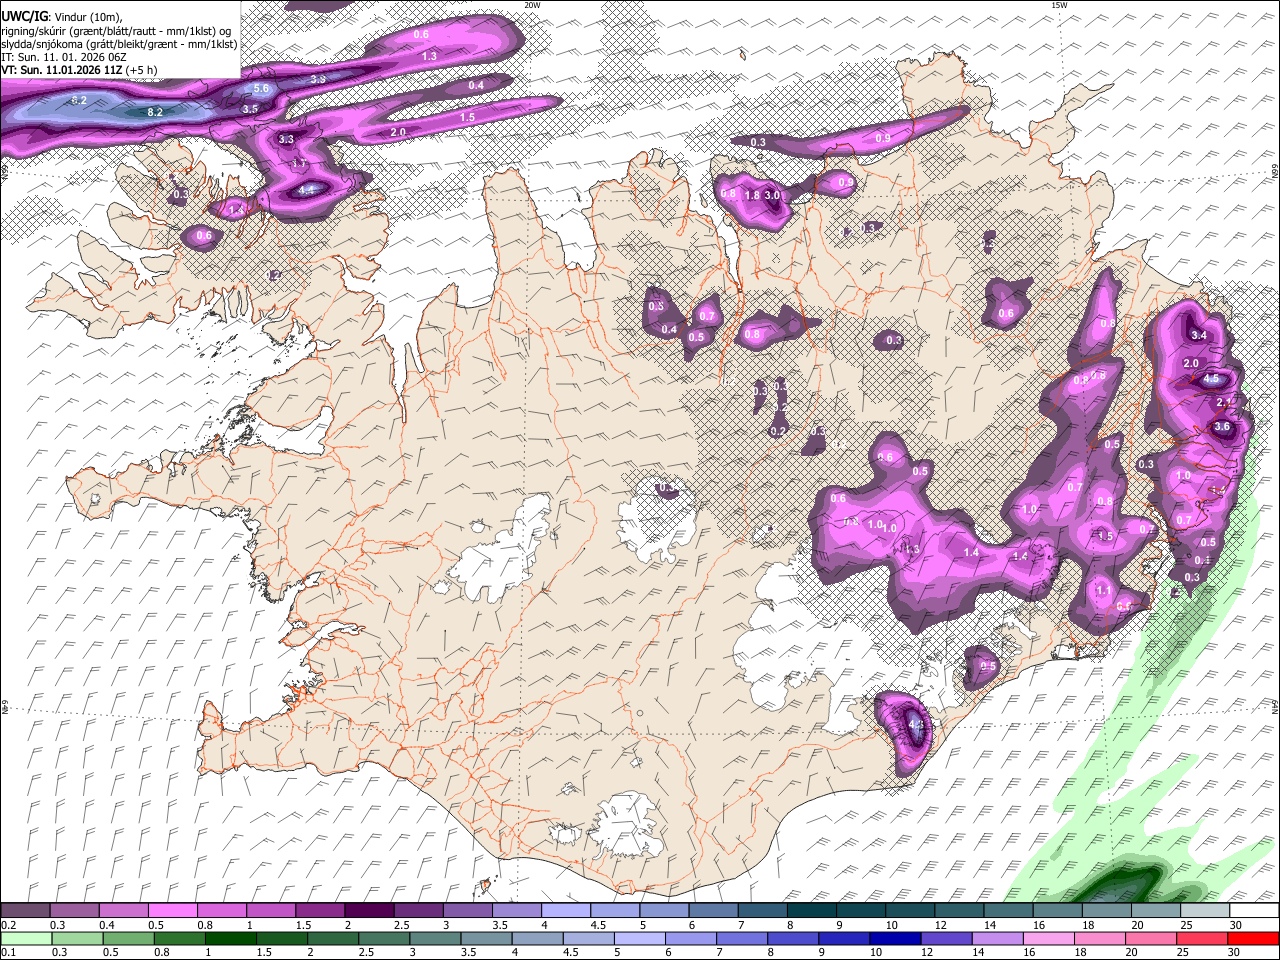Pick the darkest green swatch between 1 and 1.5, lower row
Screen dimensions: 1280x960
coord(230,939)
